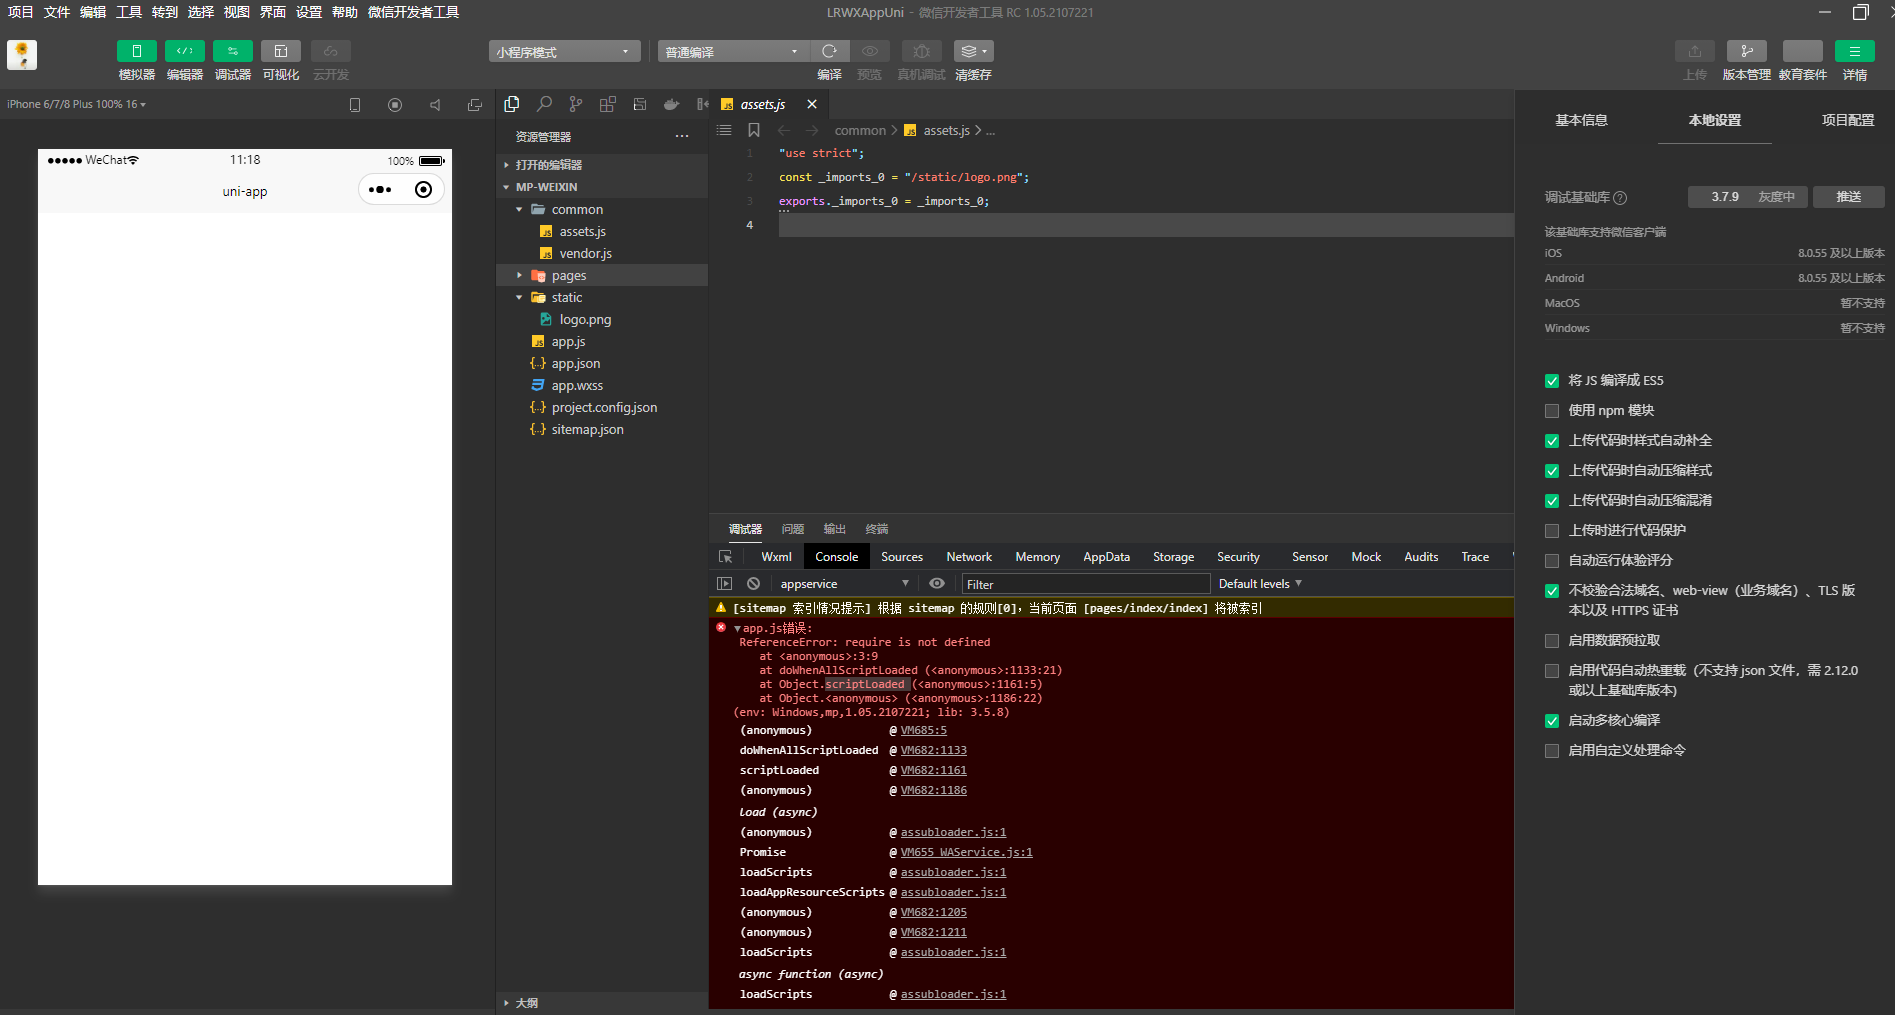Toggle console sidebar panel icon
1895x1015 pixels.
point(725,584)
